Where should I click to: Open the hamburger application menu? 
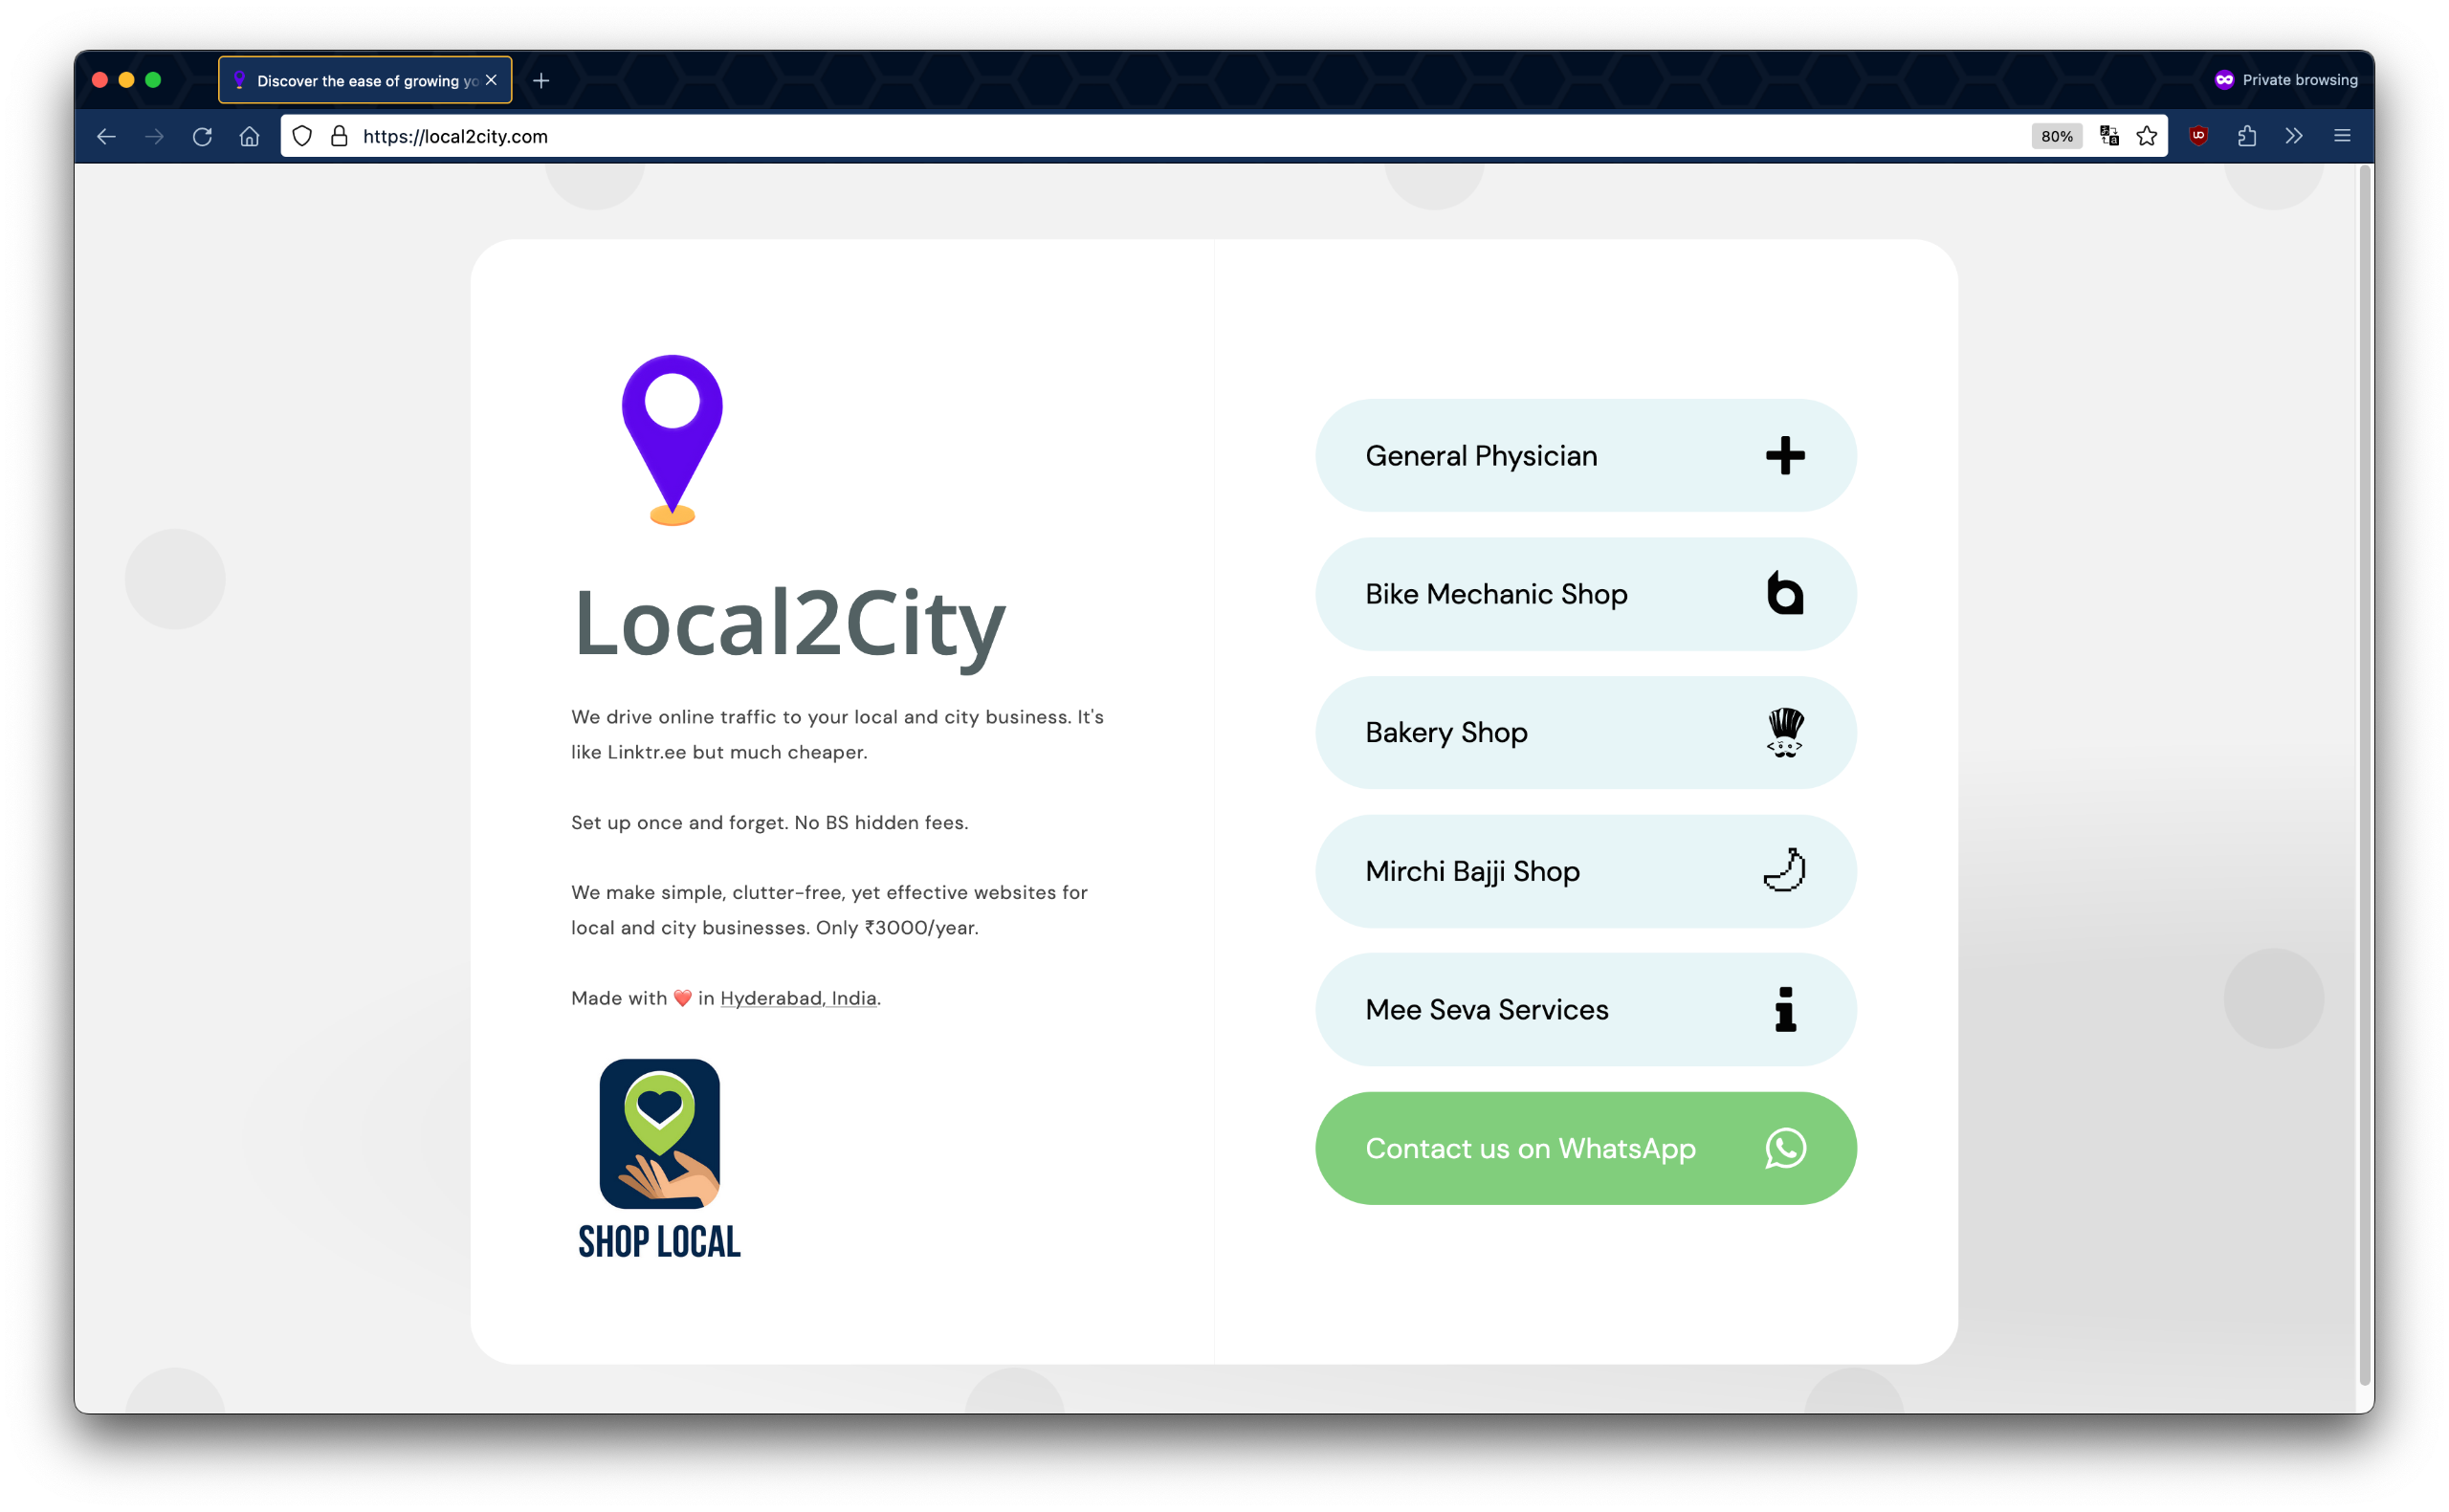point(2342,136)
